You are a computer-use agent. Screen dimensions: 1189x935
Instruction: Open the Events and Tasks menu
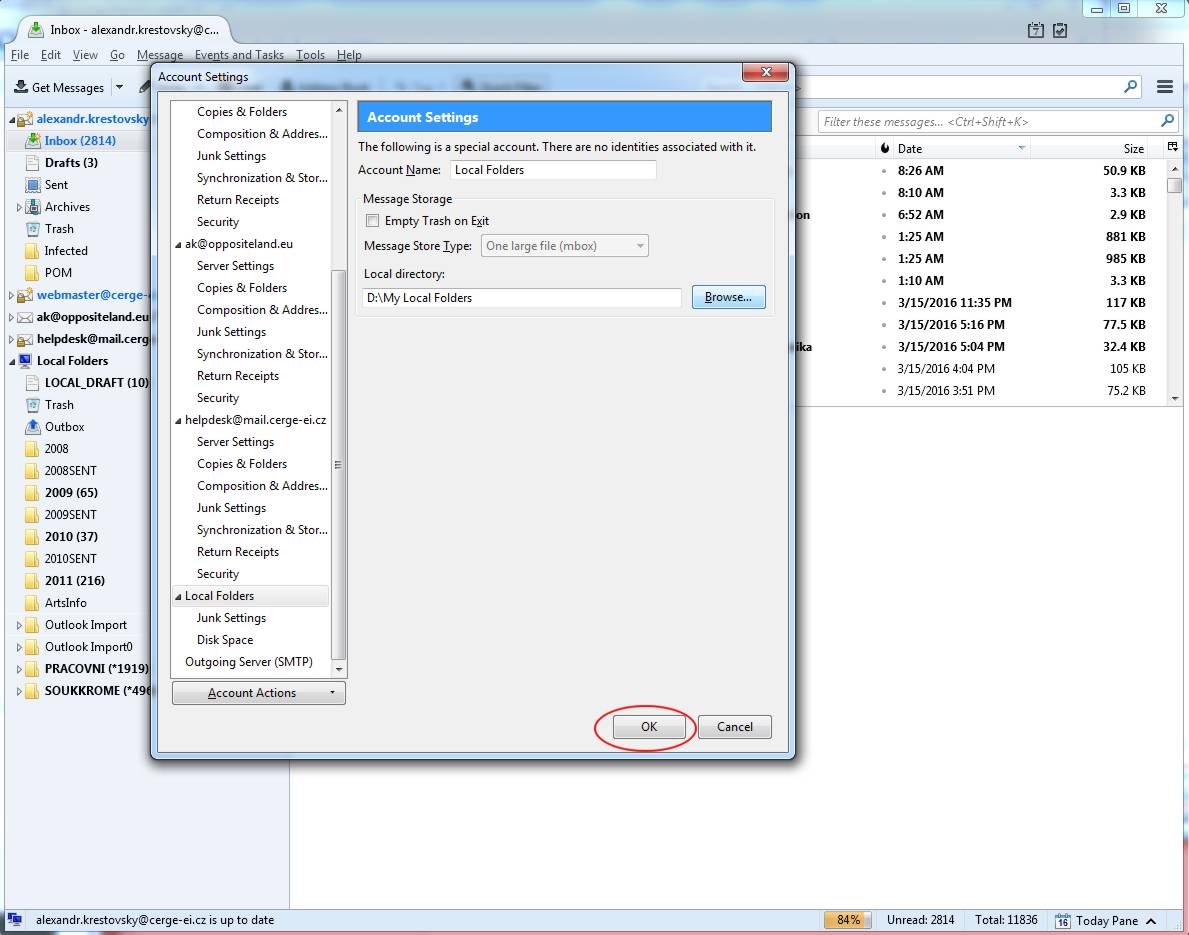[239, 55]
